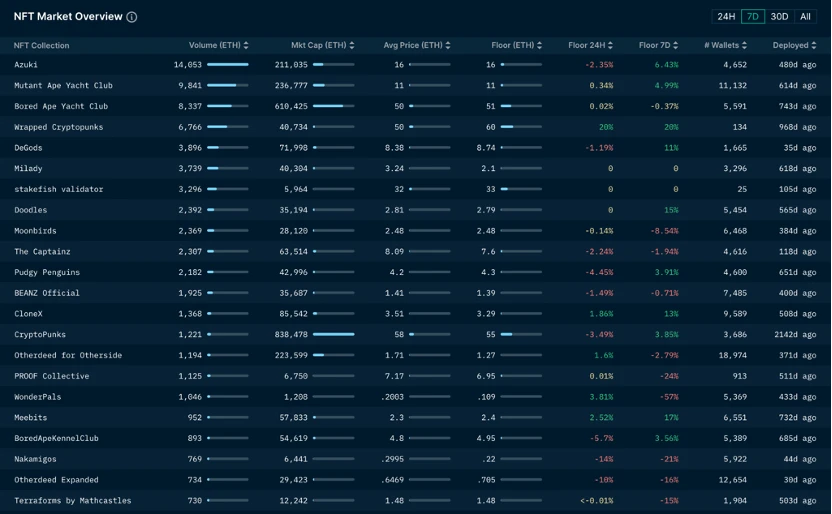Click DeGods deployed value 35d ago
Image resolution: width=832 pixels, height=514 pixels.
point(800,147)
